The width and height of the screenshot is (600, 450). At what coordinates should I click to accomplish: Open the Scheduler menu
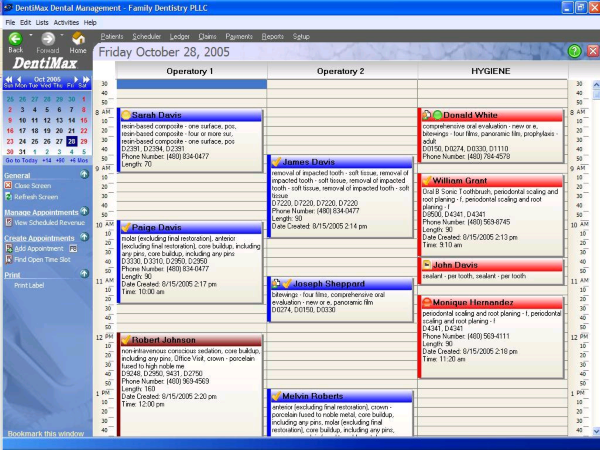(146, 36)
